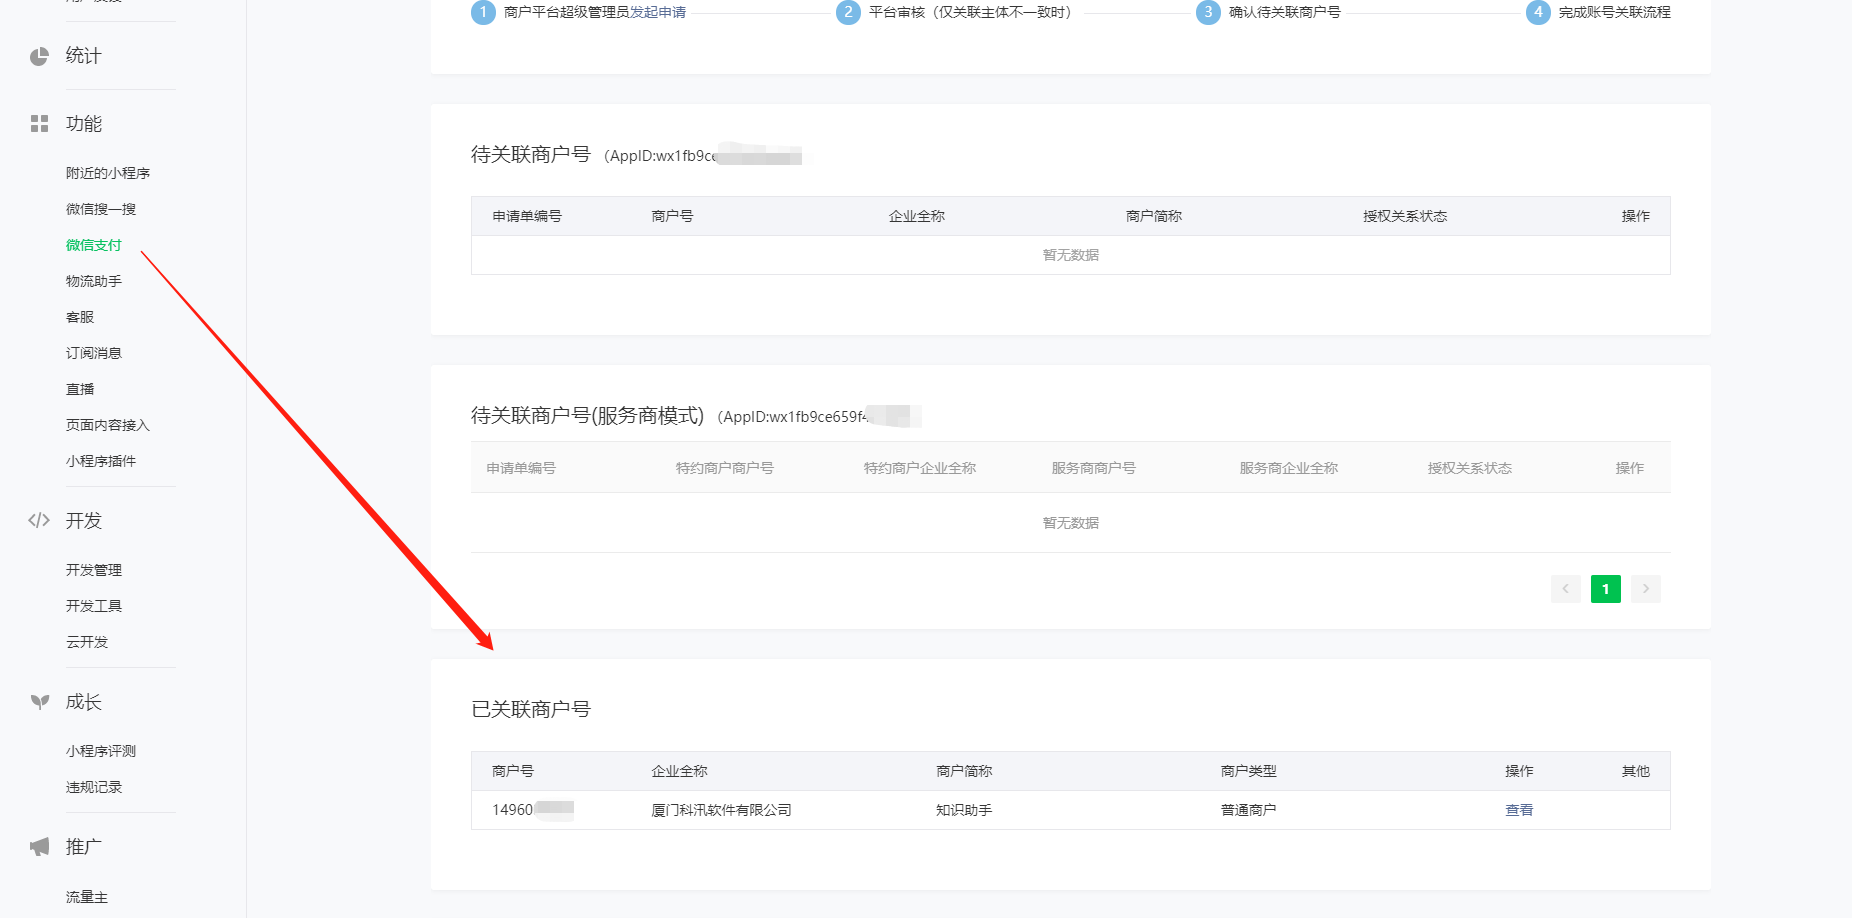This screenshot has height=918, width=1852.
Task: Open 成长 section in sidebar
Action: [x=84, y=702]
